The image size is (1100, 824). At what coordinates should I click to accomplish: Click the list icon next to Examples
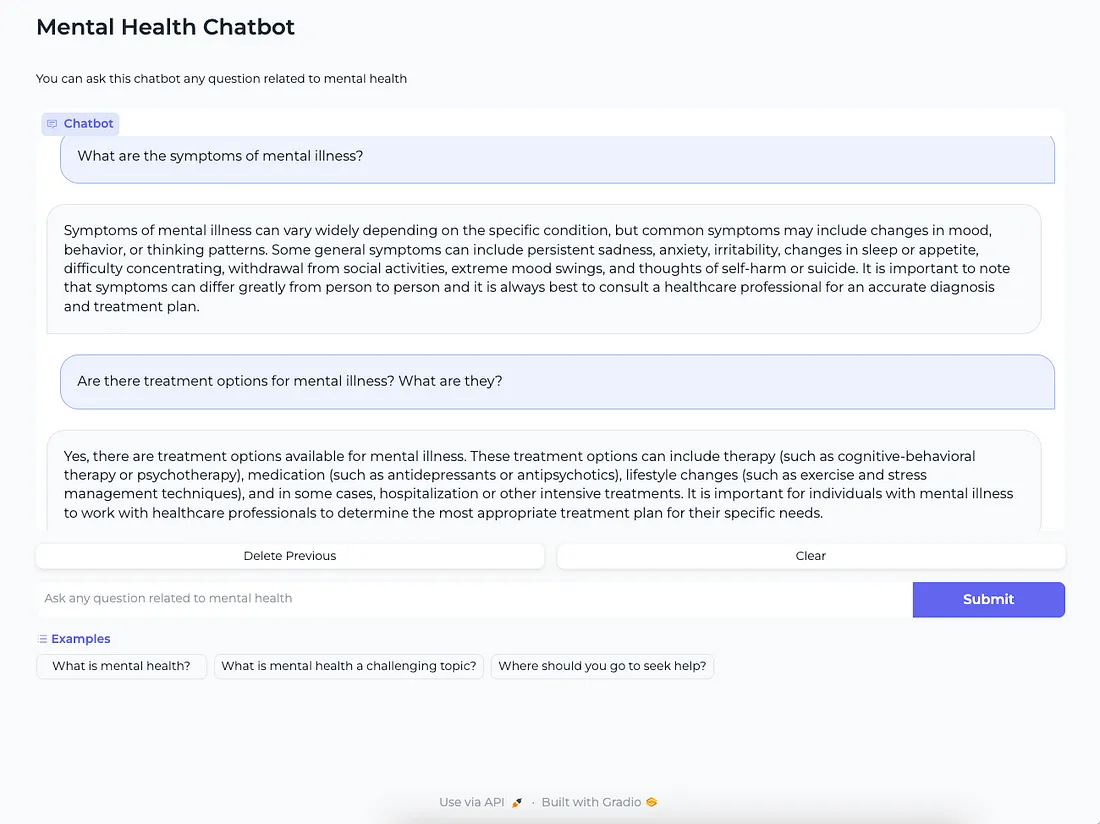tap(42, 639)
